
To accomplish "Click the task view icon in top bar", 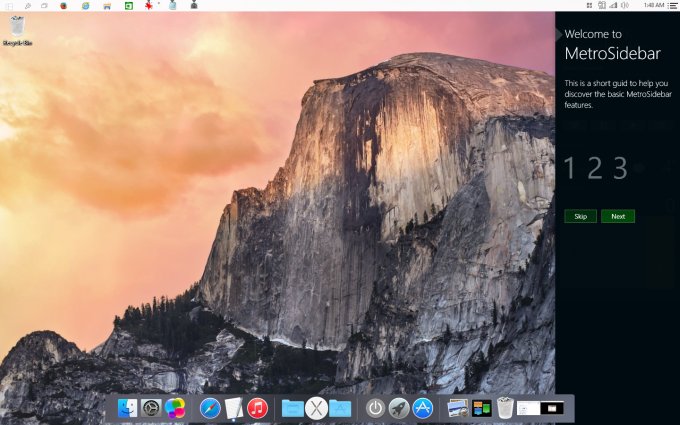I will [x=44, y=6].
